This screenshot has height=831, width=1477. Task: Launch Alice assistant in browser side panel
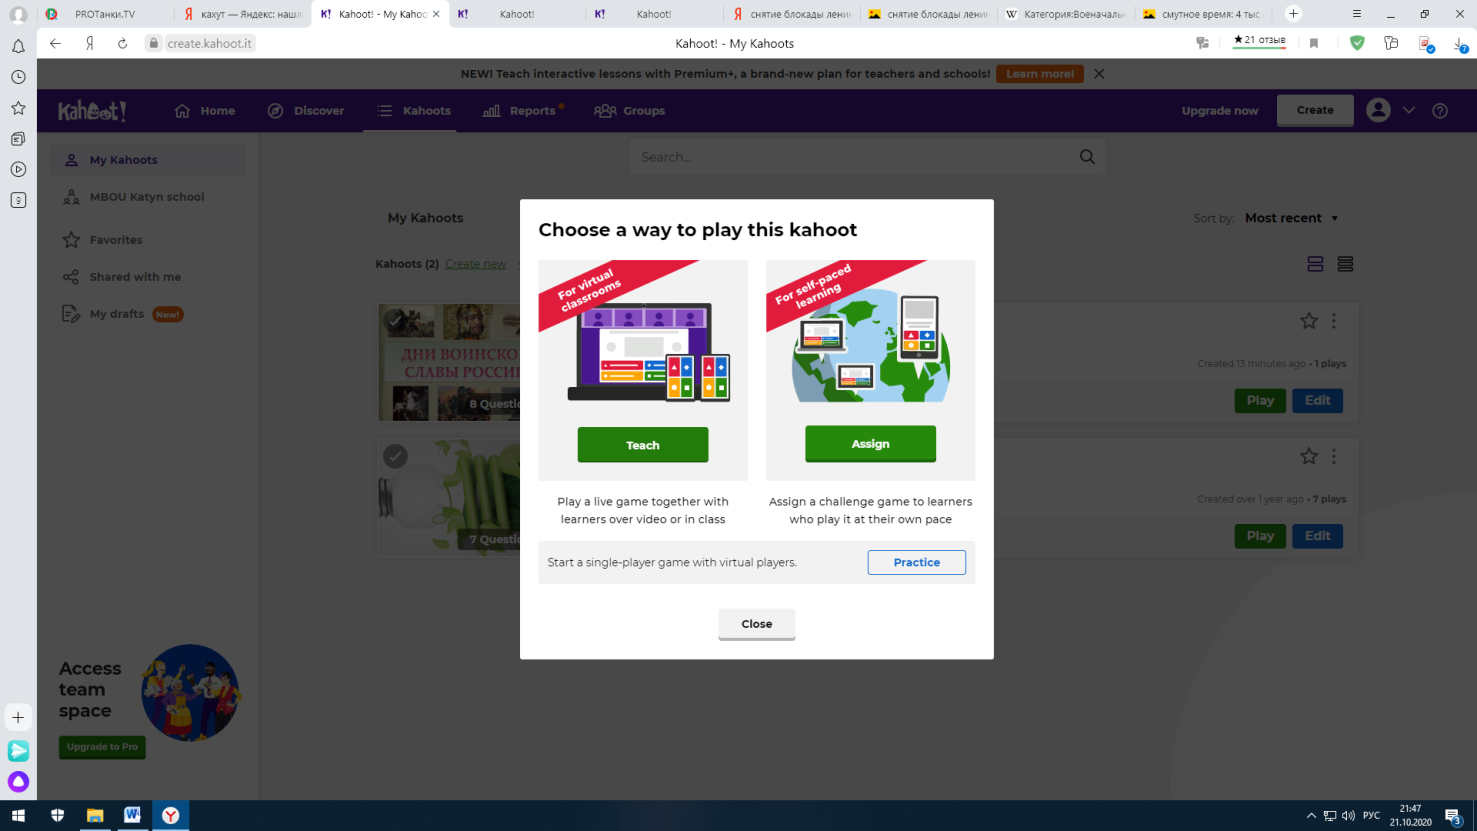pyautogui.click(x=18, y=781)
